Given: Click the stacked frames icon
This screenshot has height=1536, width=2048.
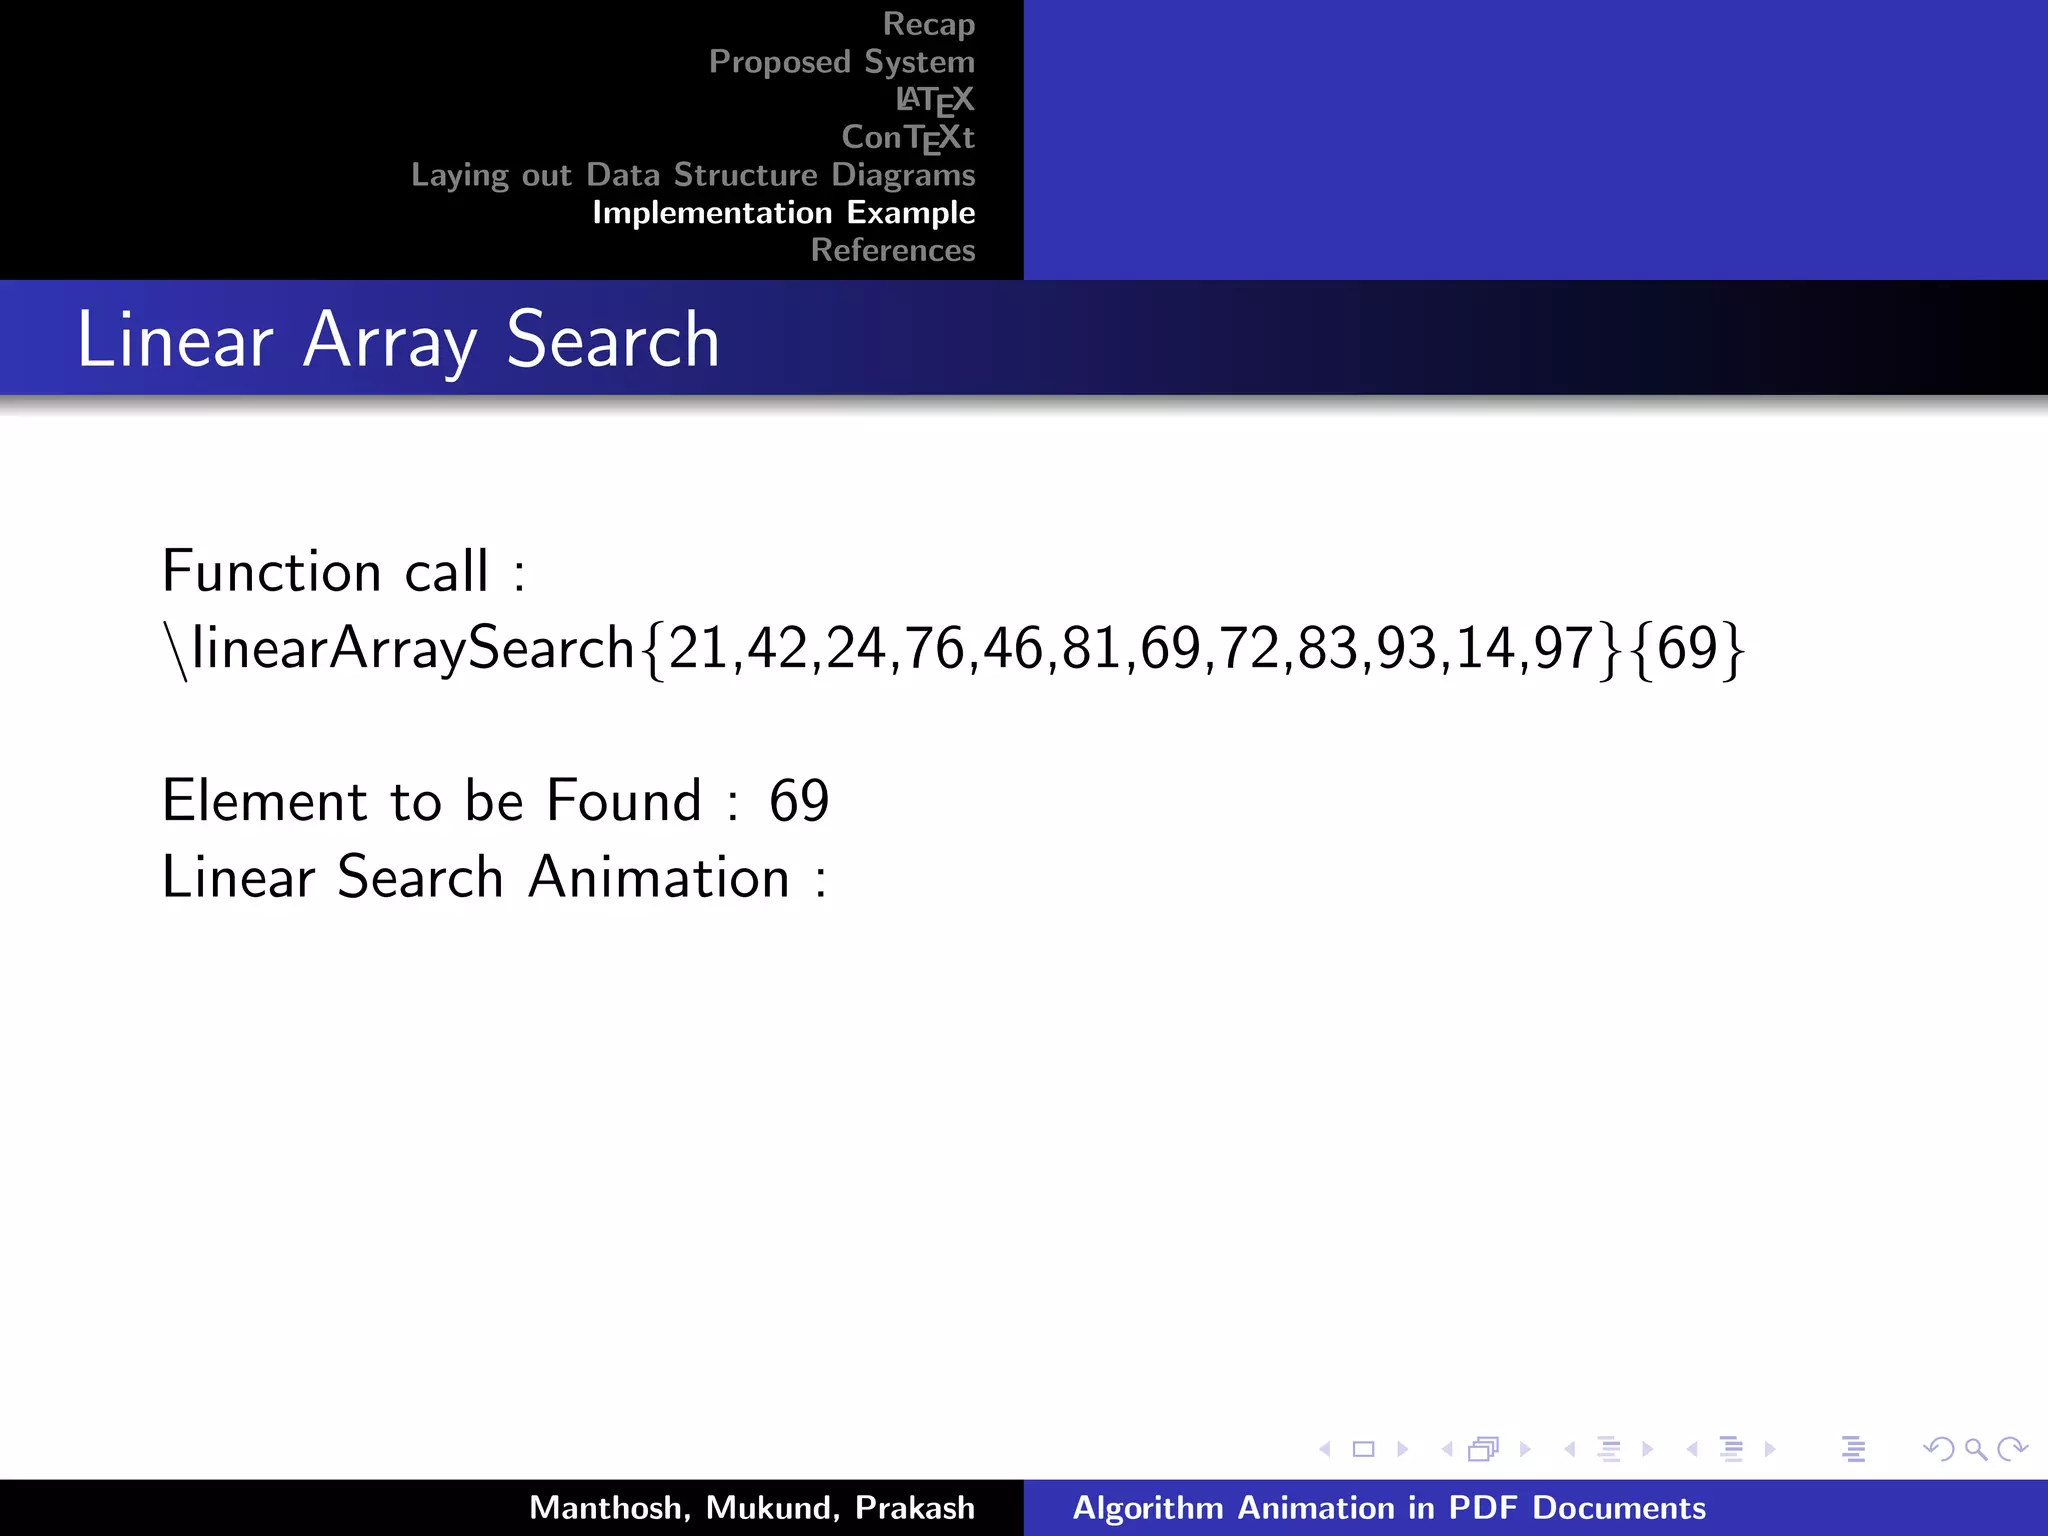Looking at the screenshot, I should click(1484, 1449).
